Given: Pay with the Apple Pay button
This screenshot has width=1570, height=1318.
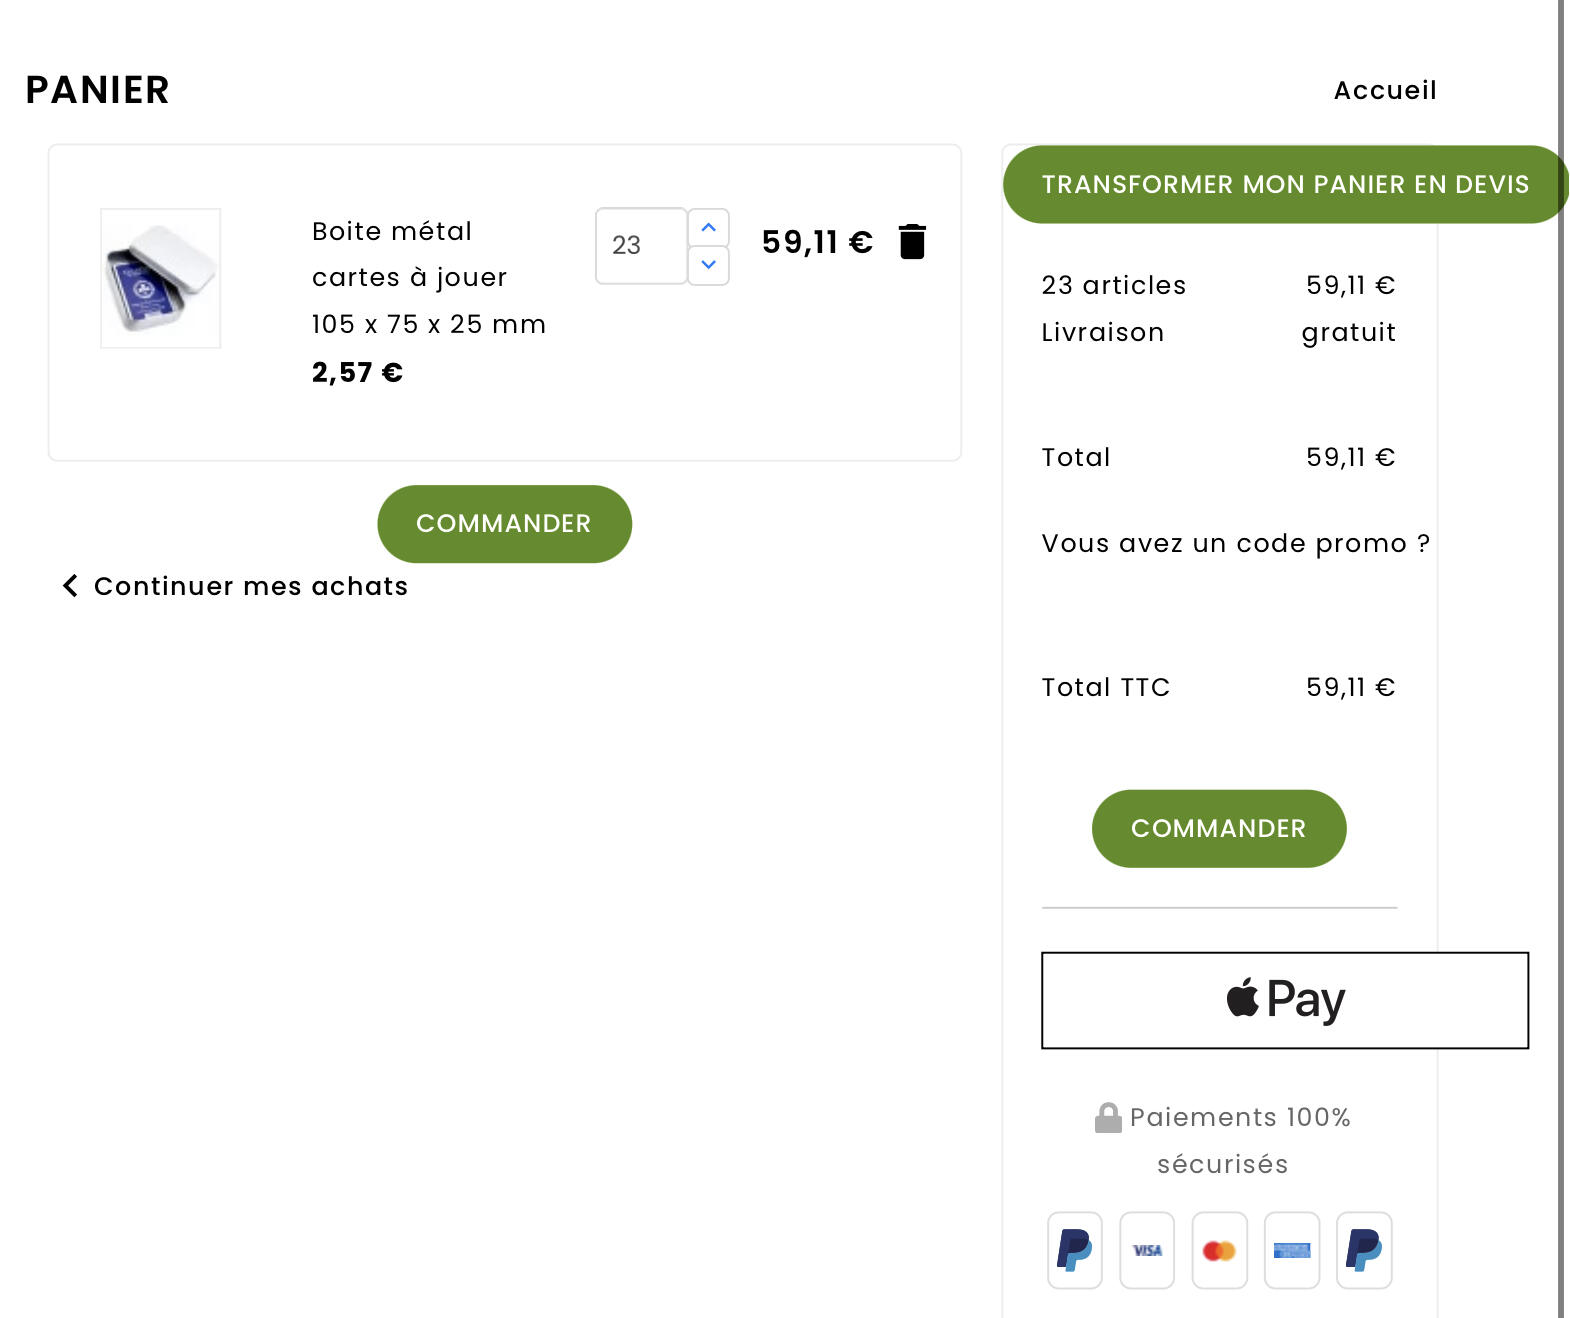Looking at the screenshot, I should 1285,1000.
